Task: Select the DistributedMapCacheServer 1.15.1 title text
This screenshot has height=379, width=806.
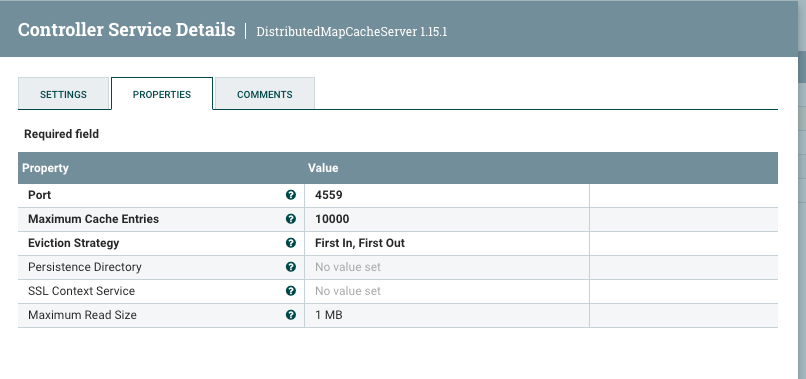Action: (352, 31)
